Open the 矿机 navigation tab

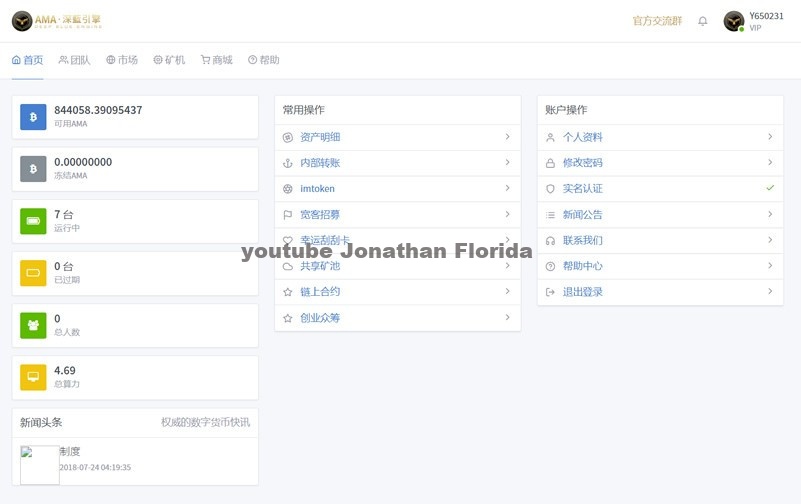pyautogui.click(x=169, y=60)
